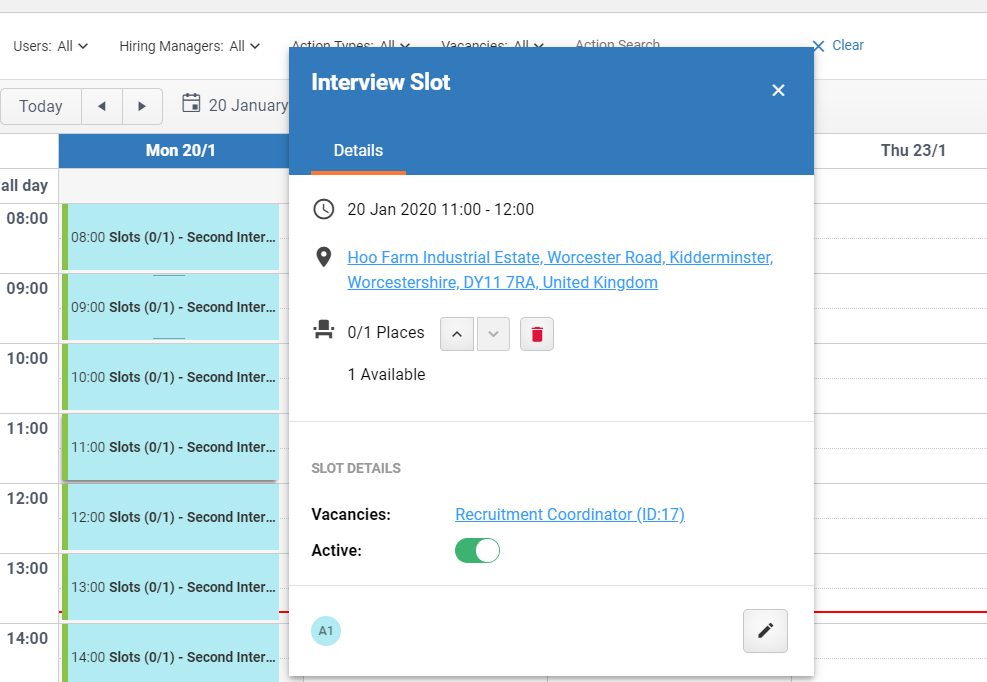
Task: Expand the Hiring Managers filter dropdown
Action: (x=189, y=46)
